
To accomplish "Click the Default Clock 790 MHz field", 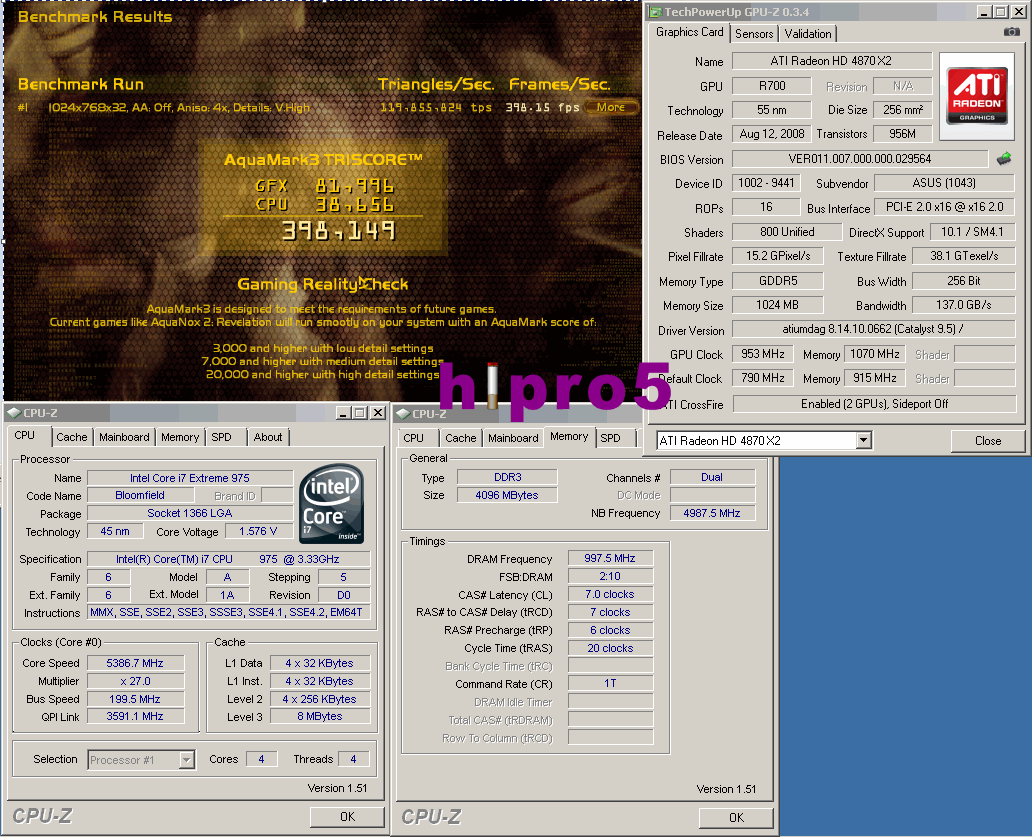I will pyautogui.click(x=762, y=378).
